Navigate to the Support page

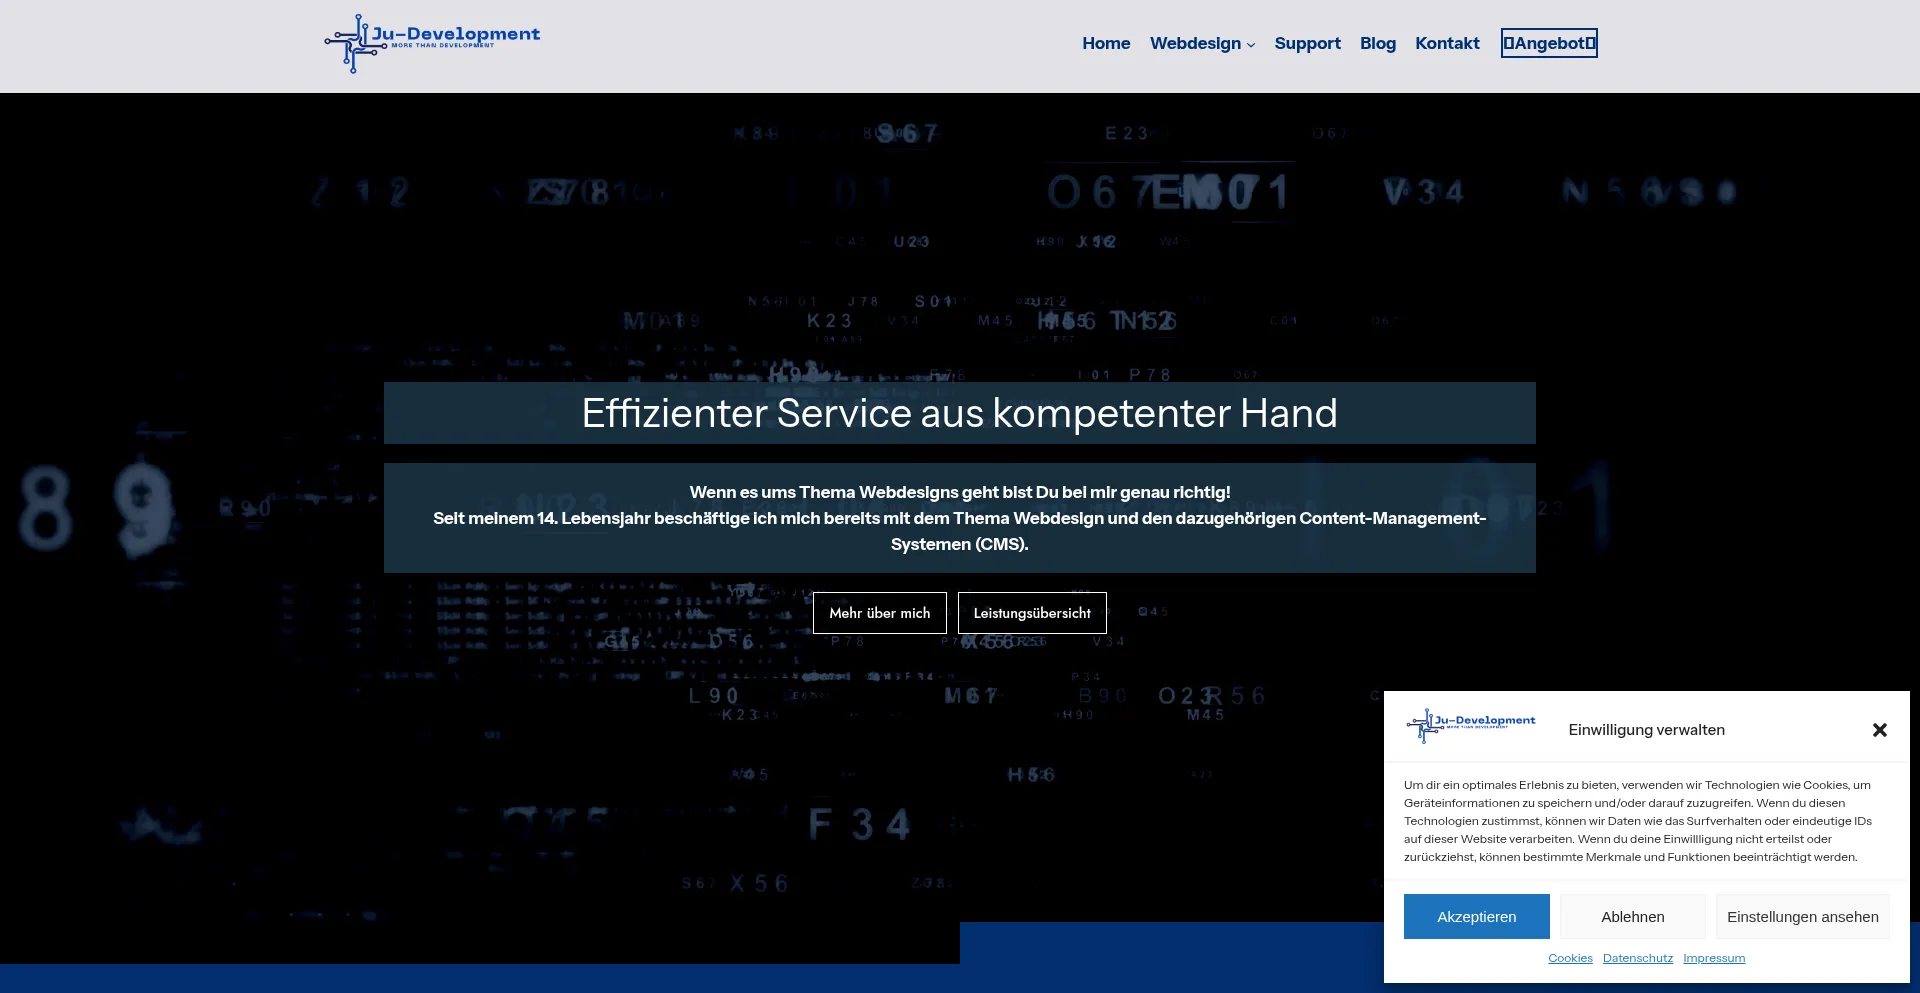(1307, 43)
